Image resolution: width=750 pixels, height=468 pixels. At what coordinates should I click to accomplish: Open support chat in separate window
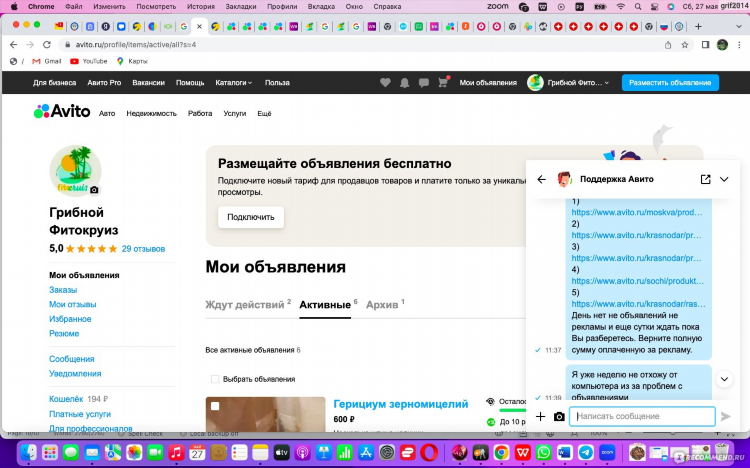[x=706, y=179]
